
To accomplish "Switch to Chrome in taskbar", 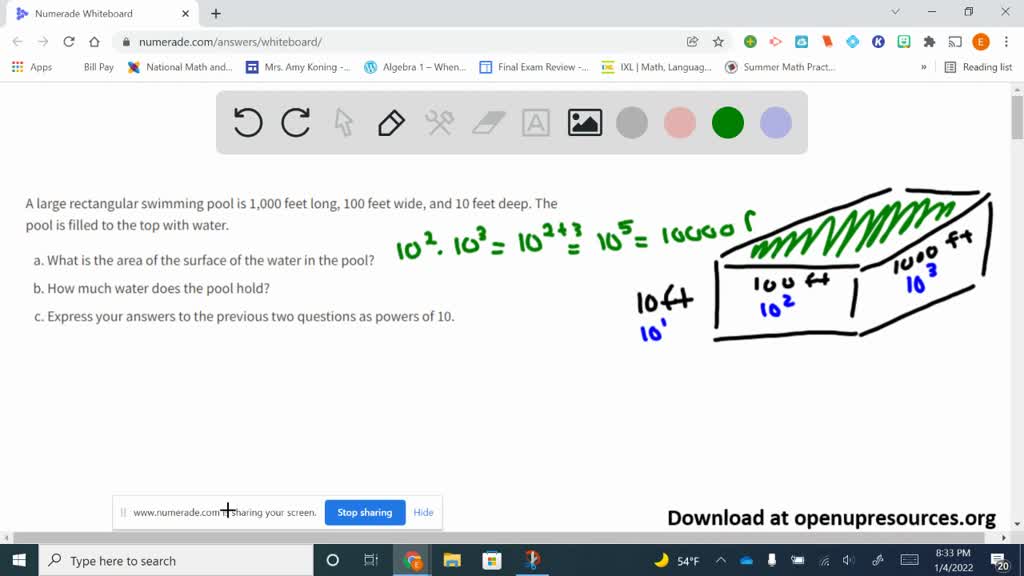I will coord(412,560).
